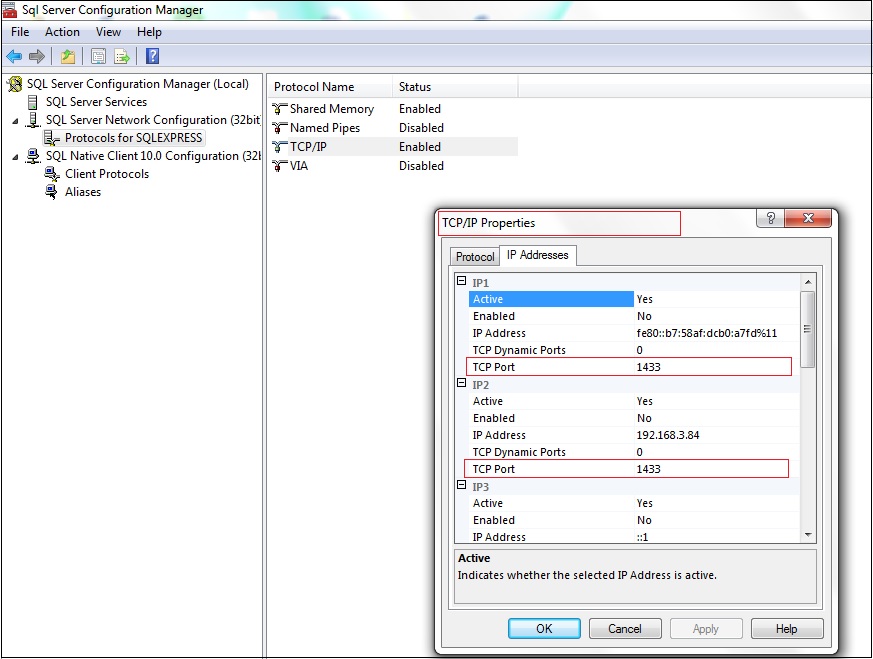Collapse SQL Server Network Configuration tree node

15,121
